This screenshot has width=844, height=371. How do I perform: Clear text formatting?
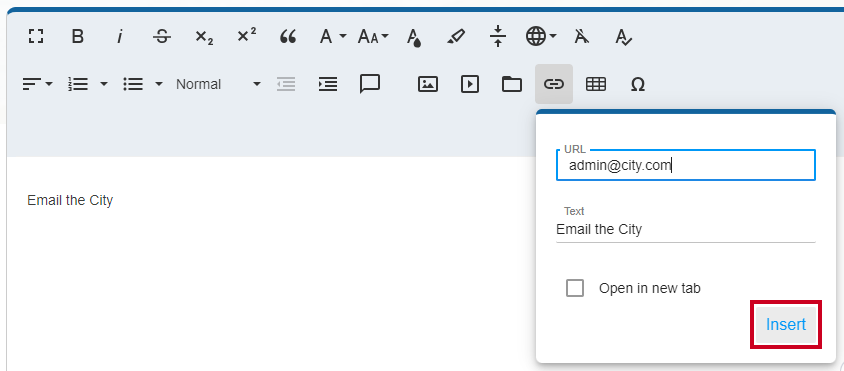pyautogui.click(x=581, y=37)
